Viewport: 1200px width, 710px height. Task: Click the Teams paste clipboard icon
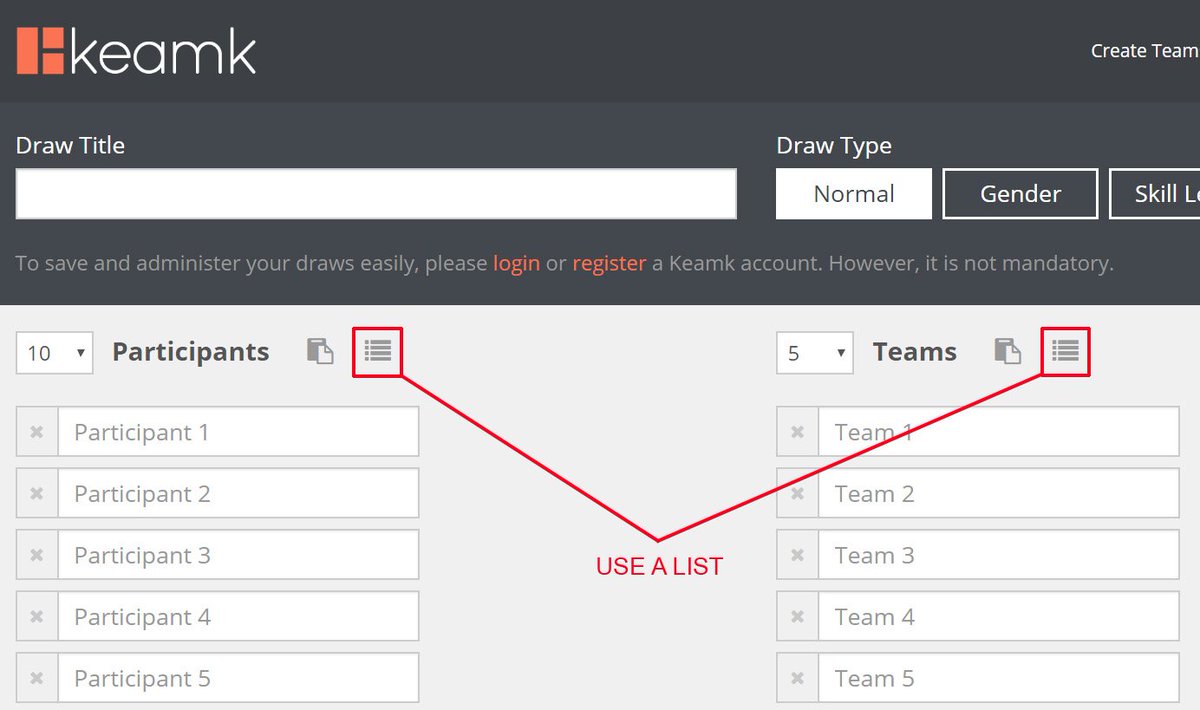pos(1008,351)
